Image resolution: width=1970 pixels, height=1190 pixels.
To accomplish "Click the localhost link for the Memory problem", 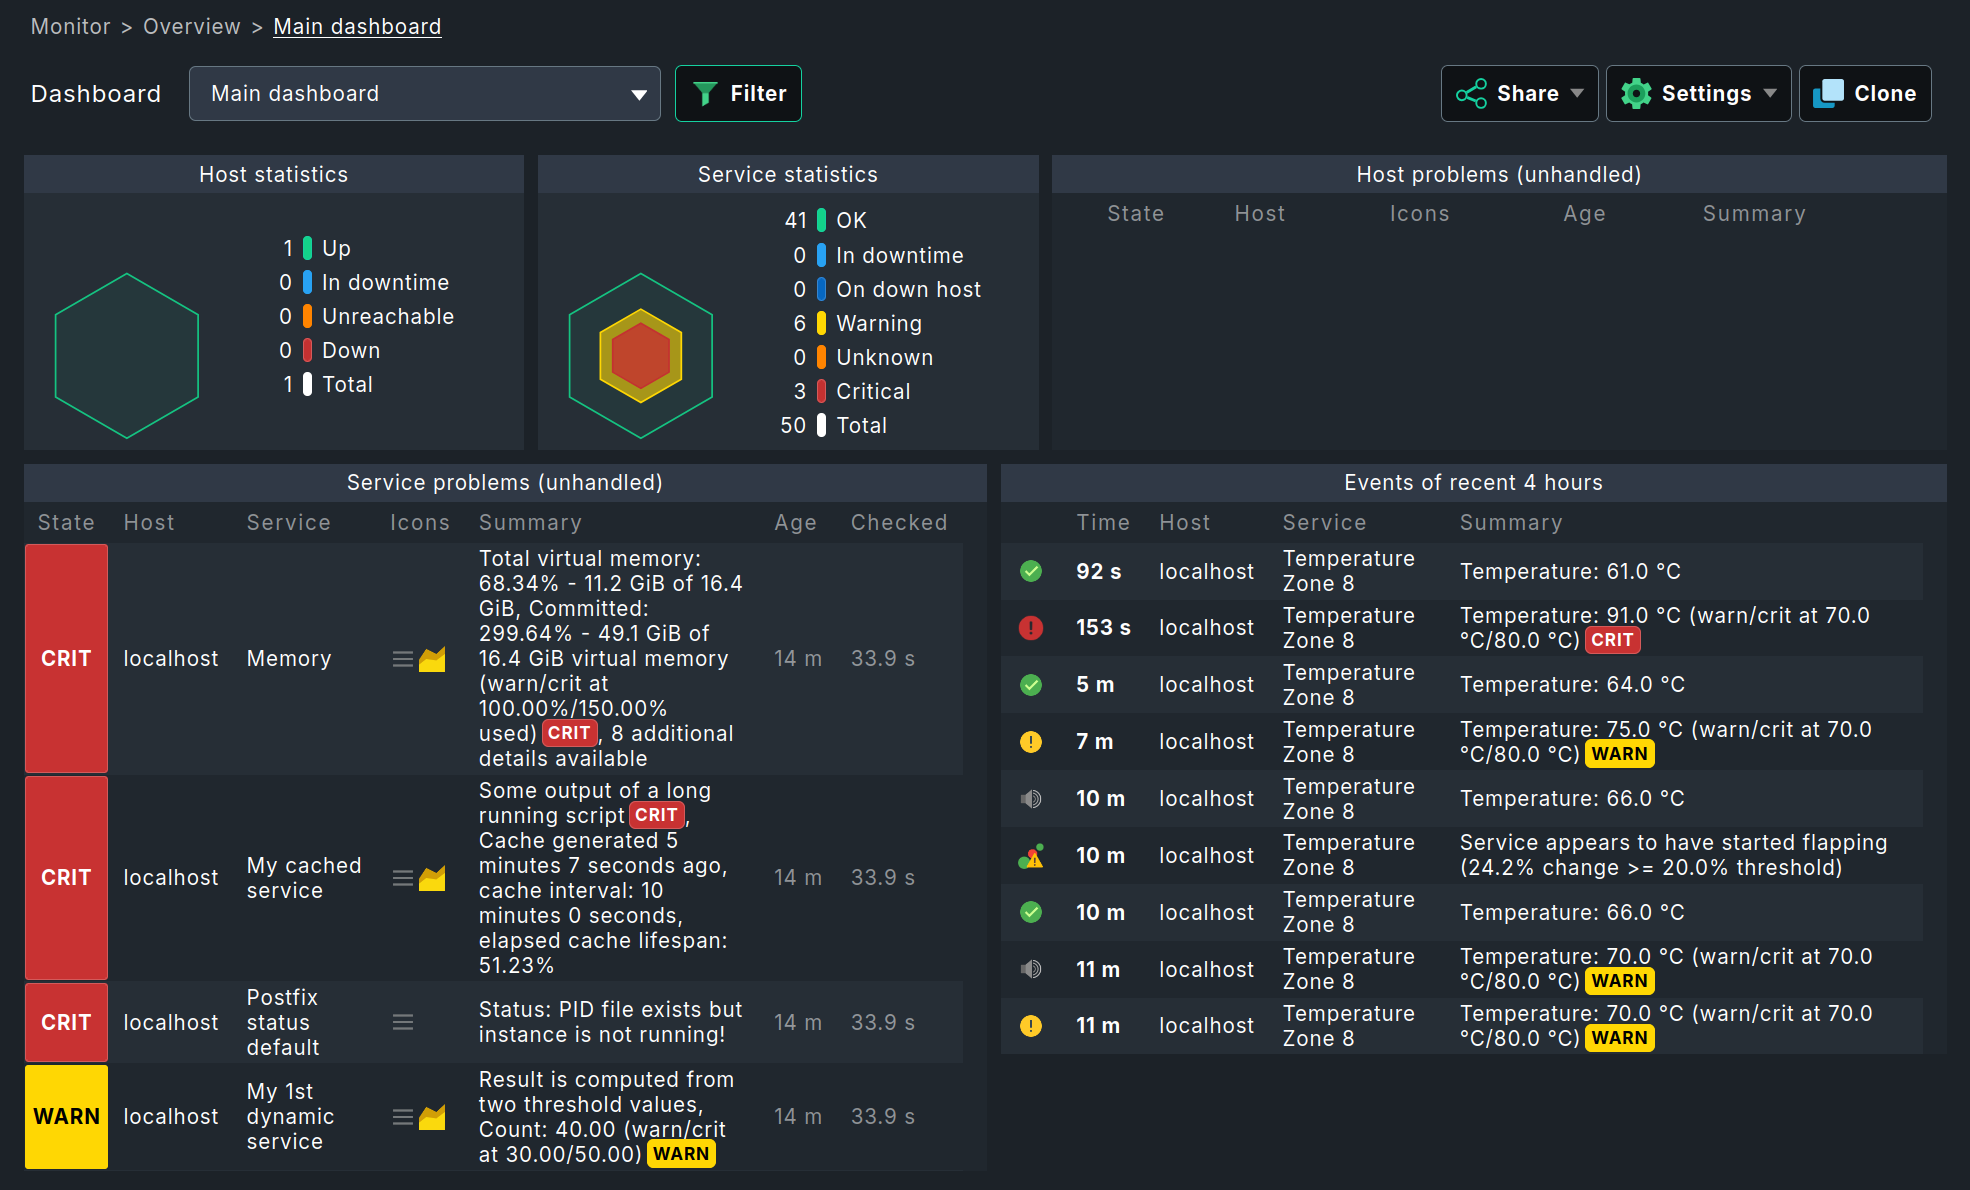I will coord(170,658).
